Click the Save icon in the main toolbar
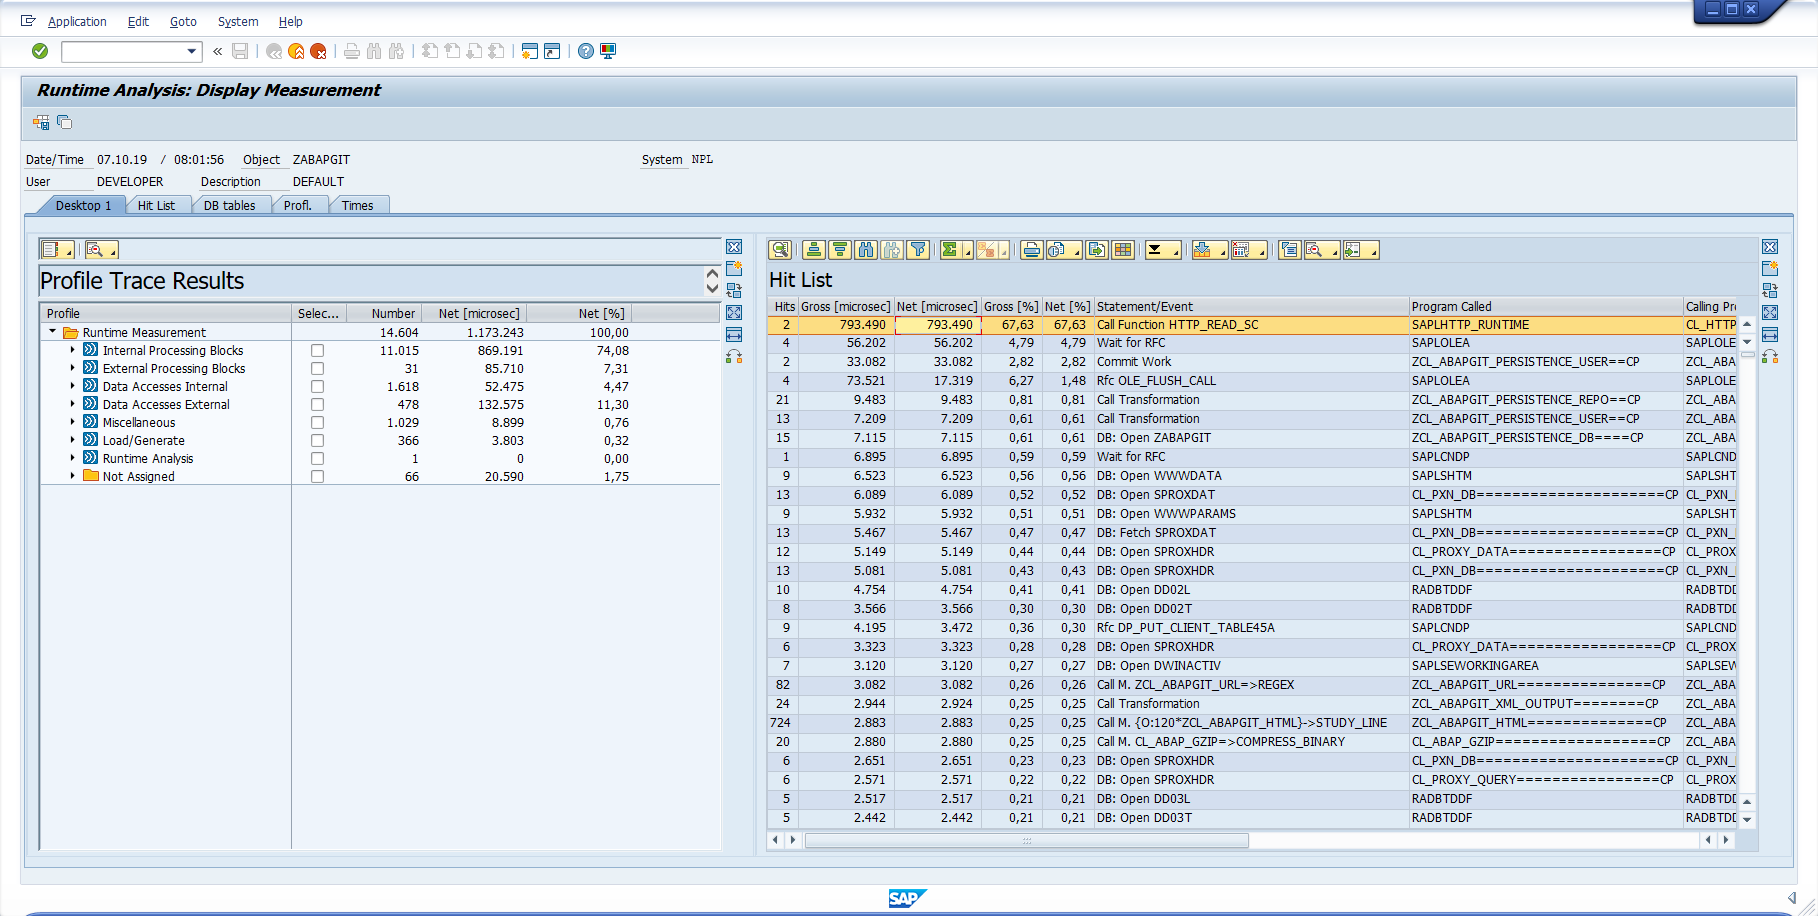The image size is (1818, 916). click(240, 51)
